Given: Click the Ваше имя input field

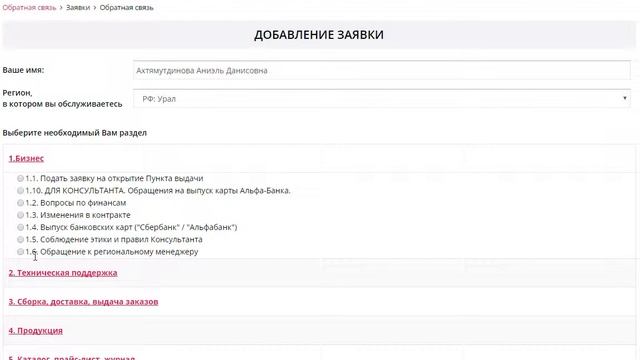Looking at the screenshot, I should [x=382, y=70].
